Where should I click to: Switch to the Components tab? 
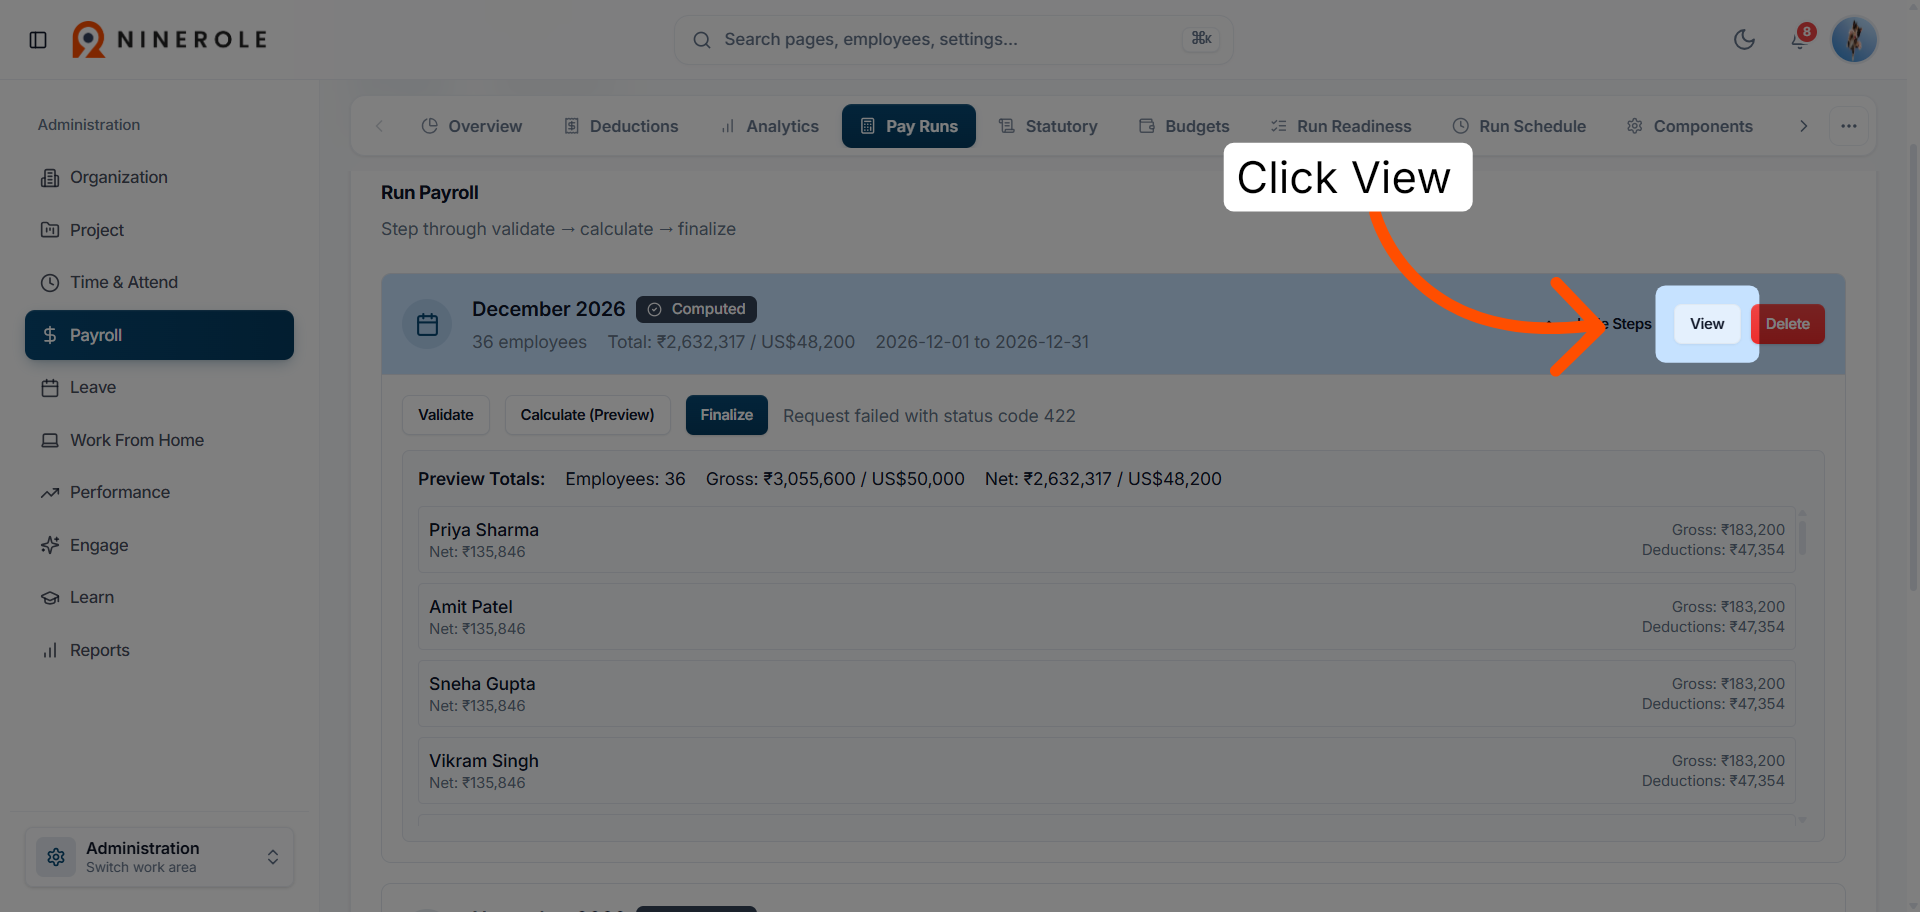(x=1689, y=126)
